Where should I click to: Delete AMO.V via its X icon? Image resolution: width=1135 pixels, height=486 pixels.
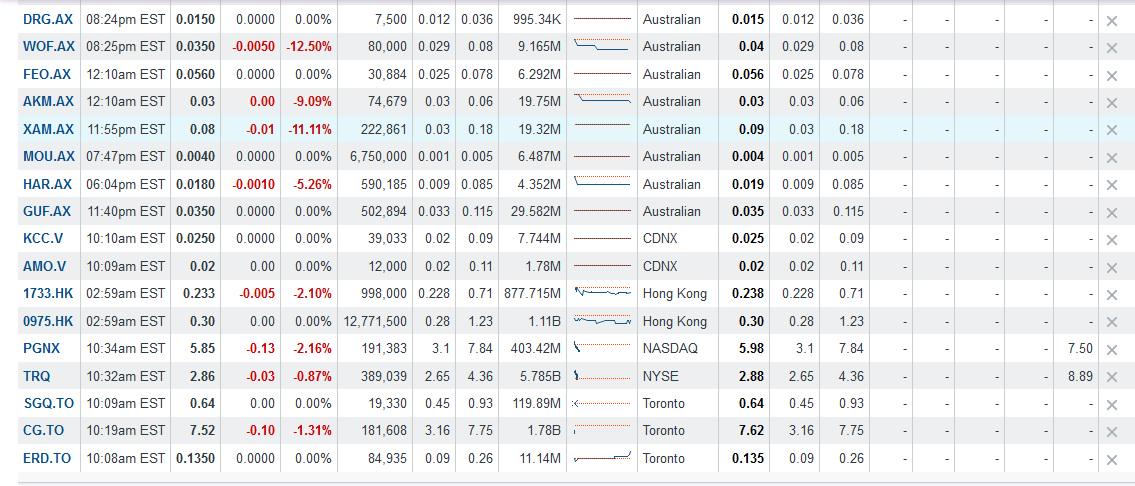pos(1112,267)
